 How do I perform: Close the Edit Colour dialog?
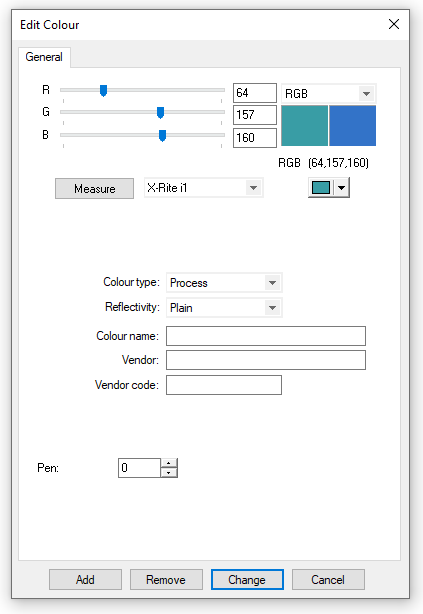coord(394,24)
